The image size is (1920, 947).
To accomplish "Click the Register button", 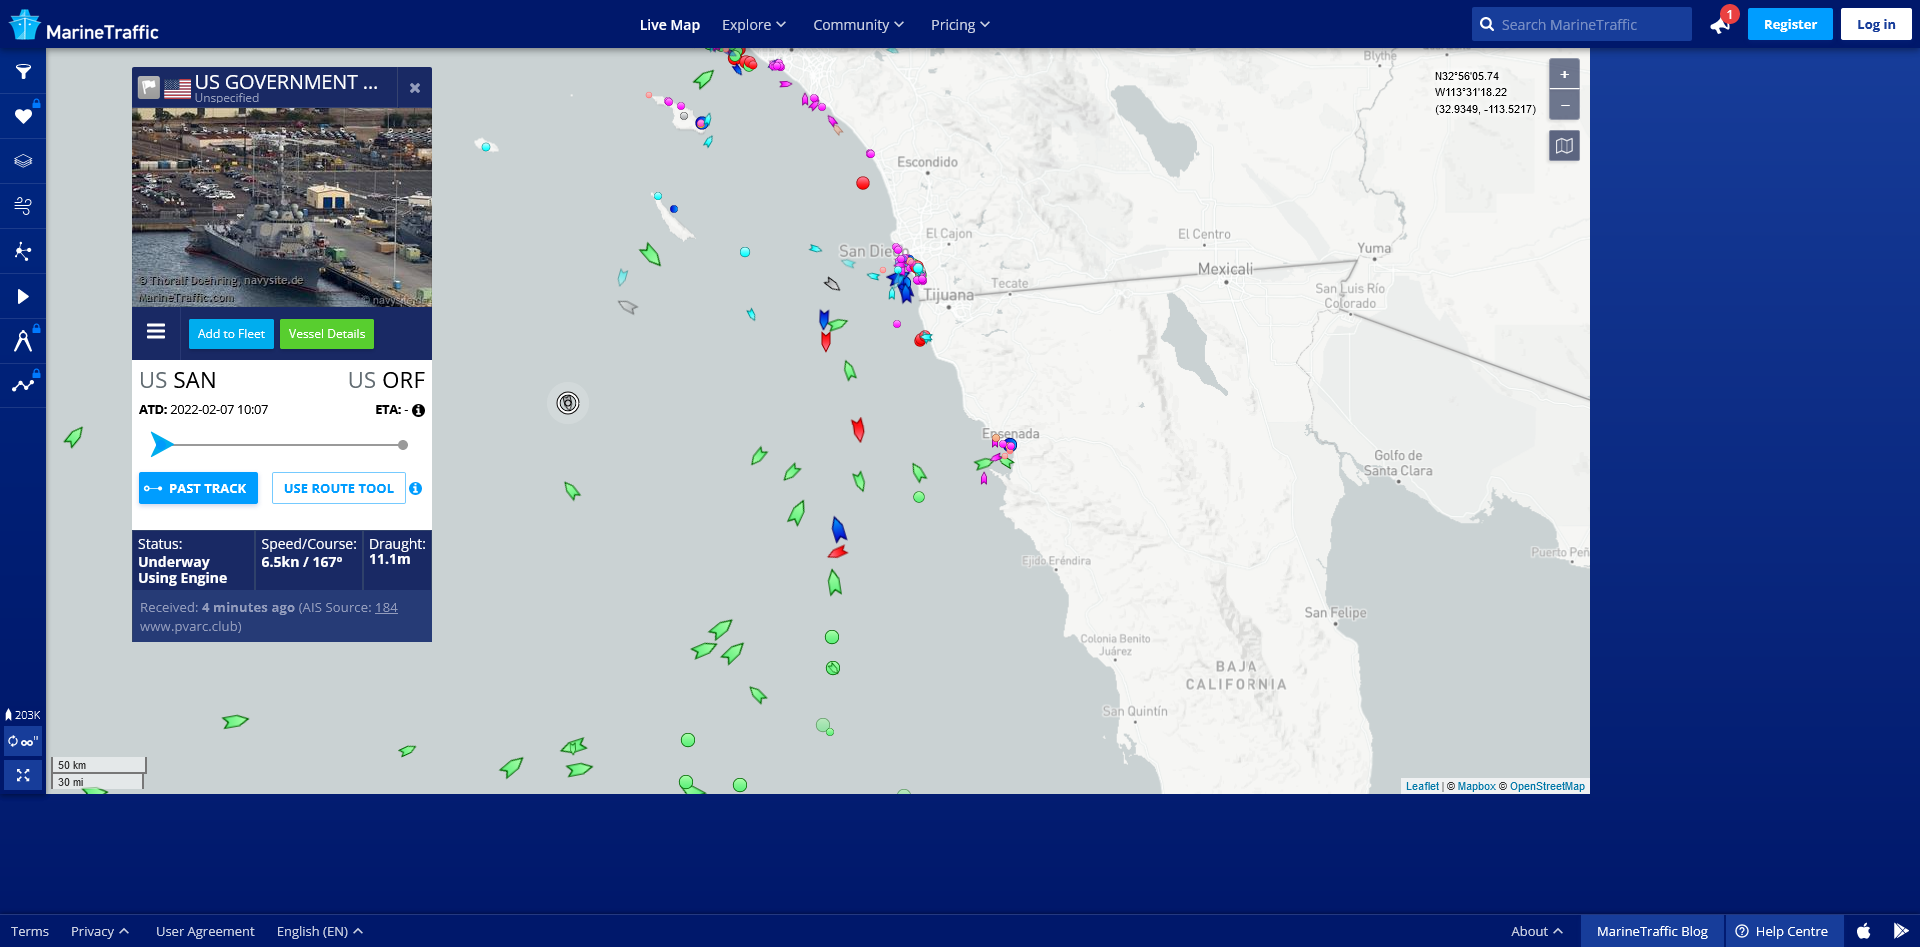I will coord(1790,25).
